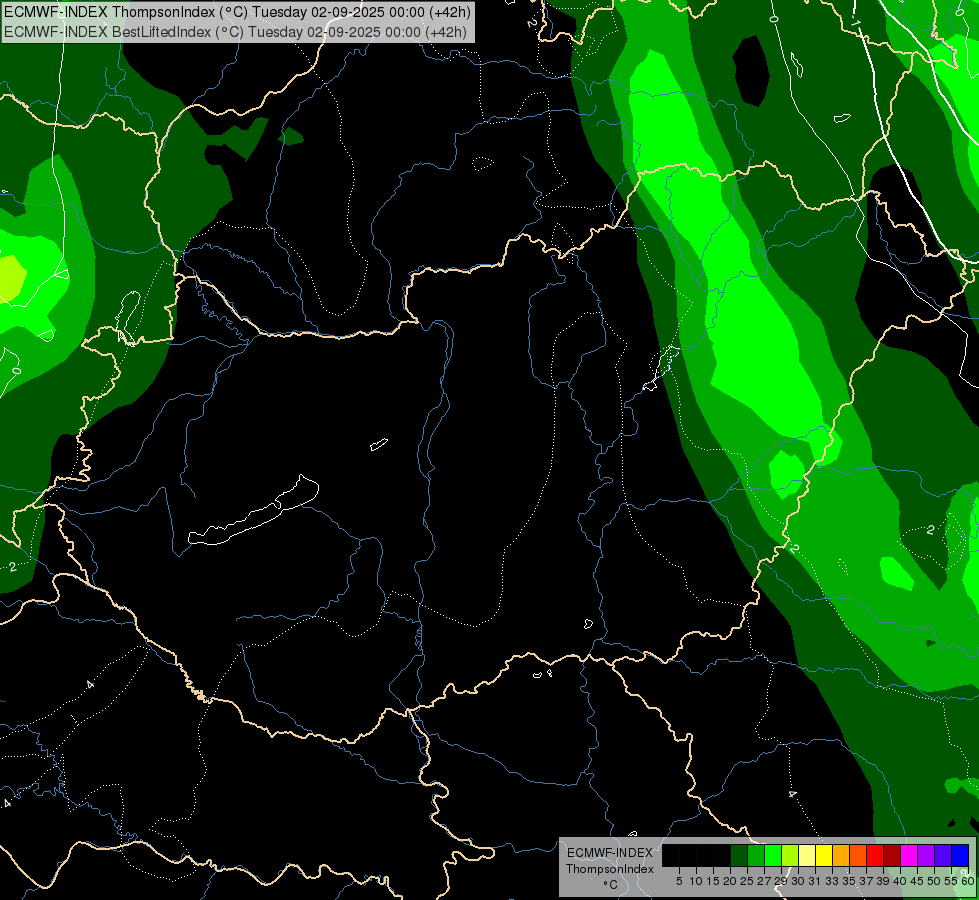Screen dimensions: 979x900
Task: Click the legend tick value 15
Action: pyautogui.click(x=714, y=881)
